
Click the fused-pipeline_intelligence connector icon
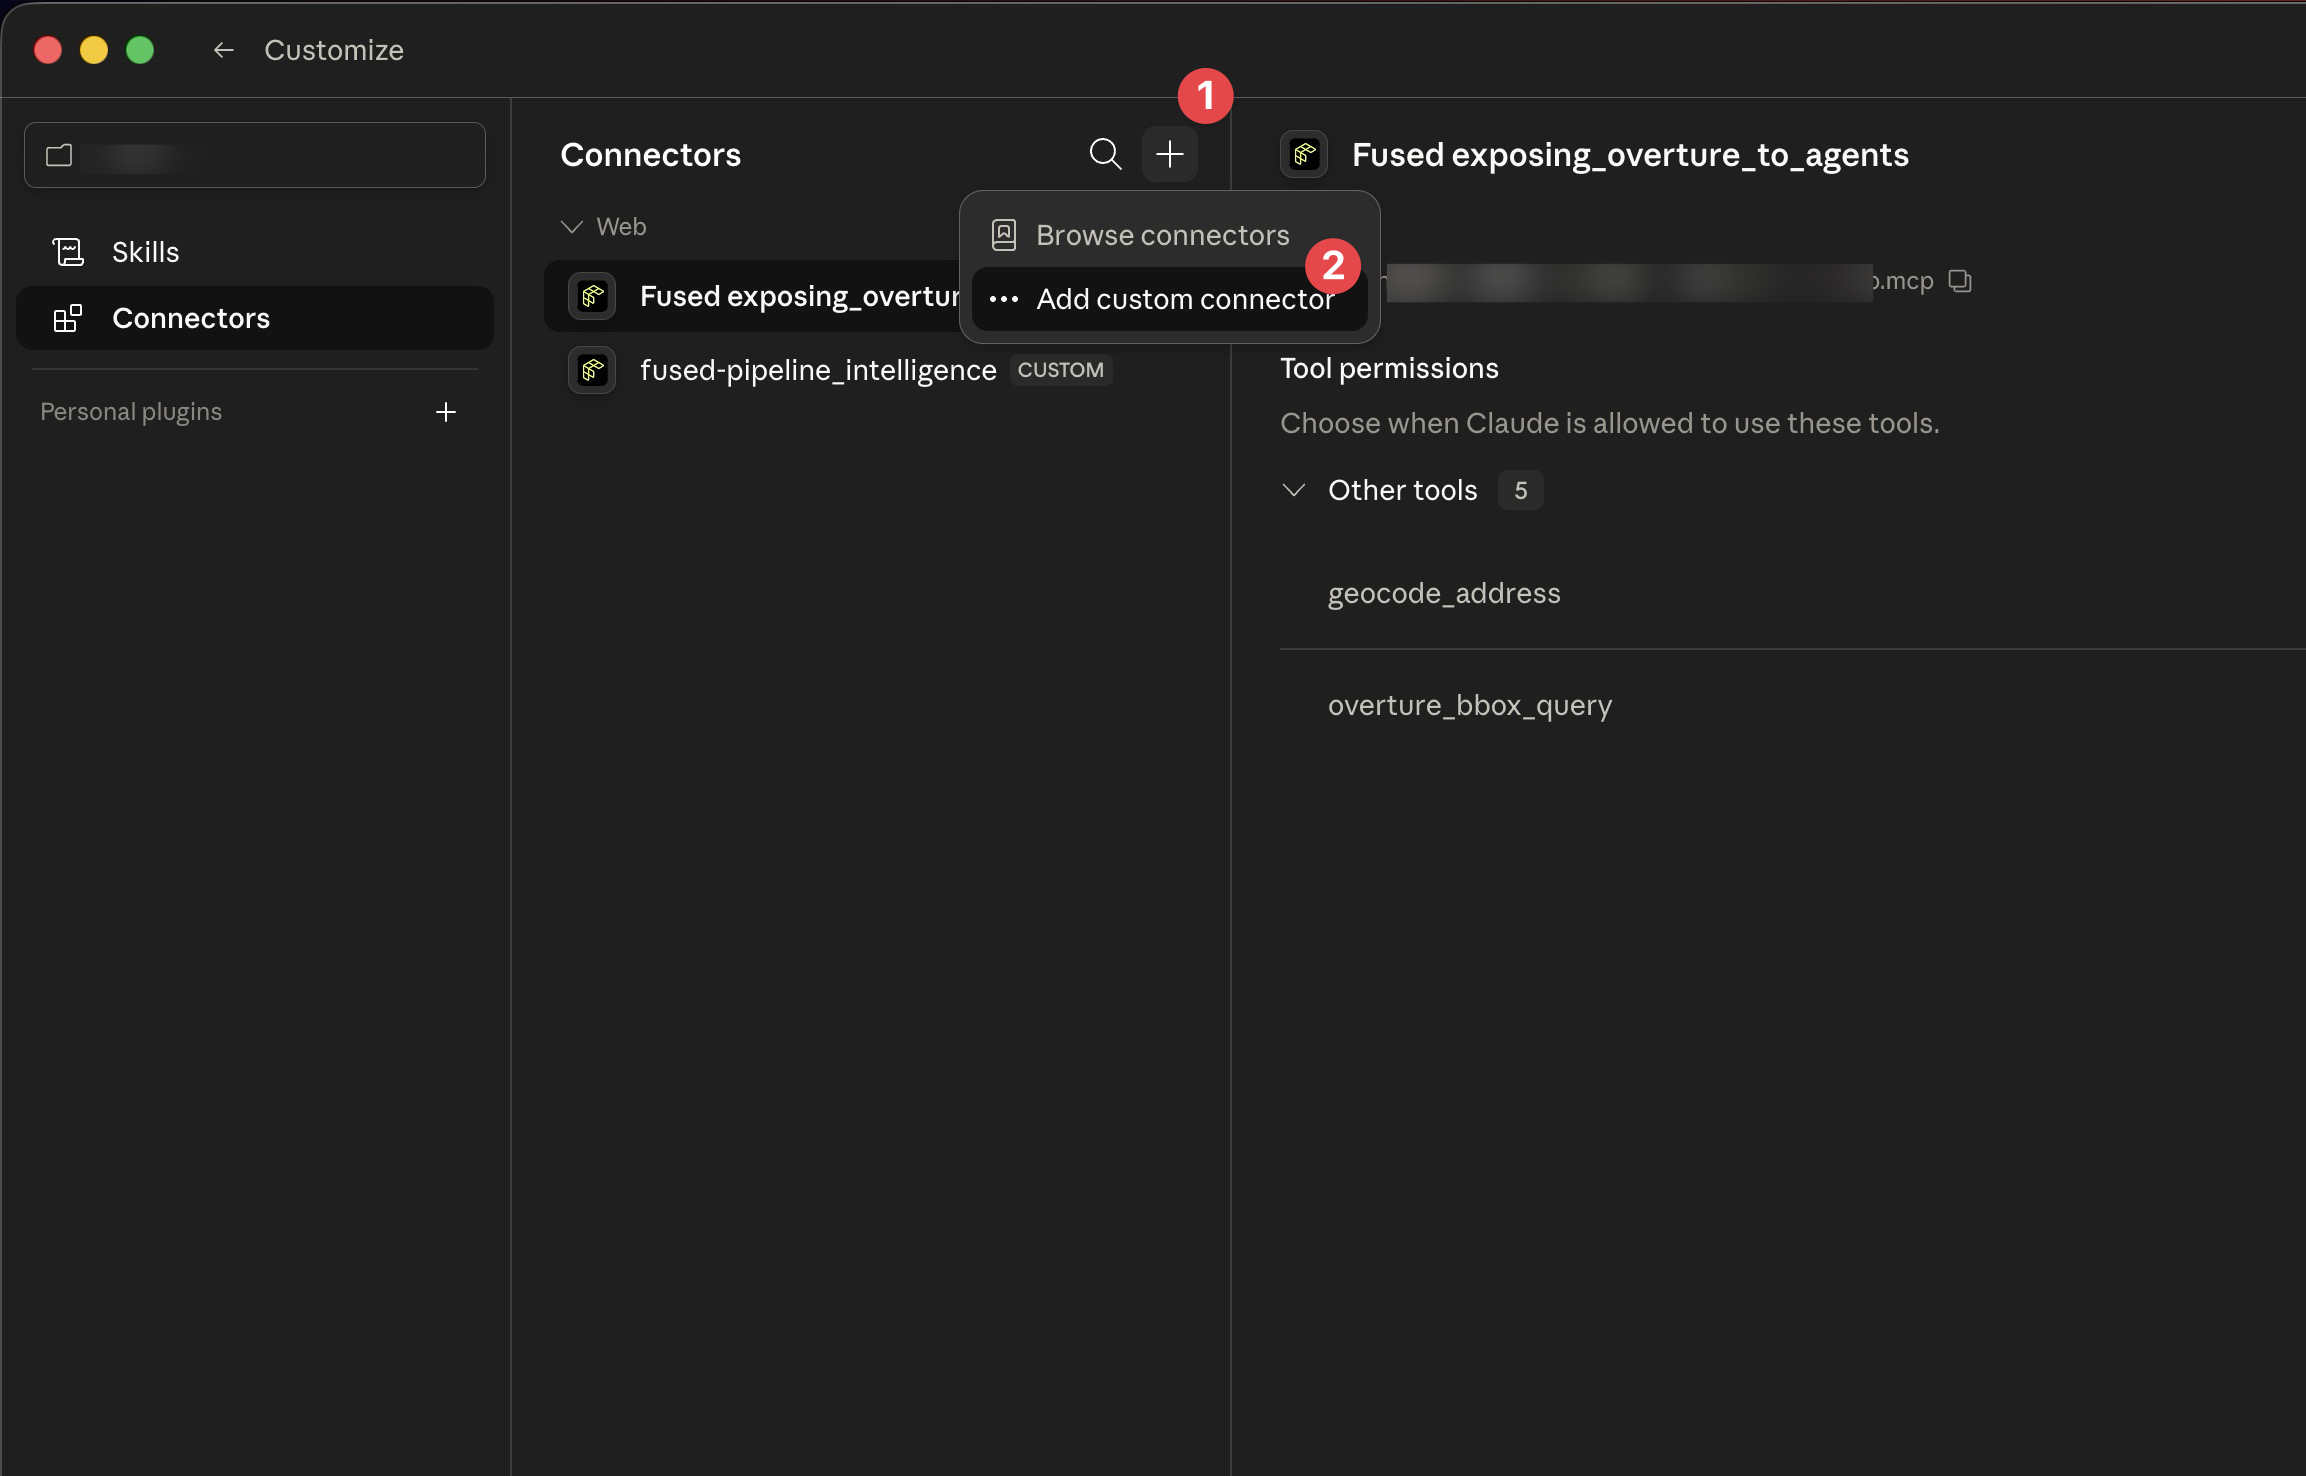(592, 370)
